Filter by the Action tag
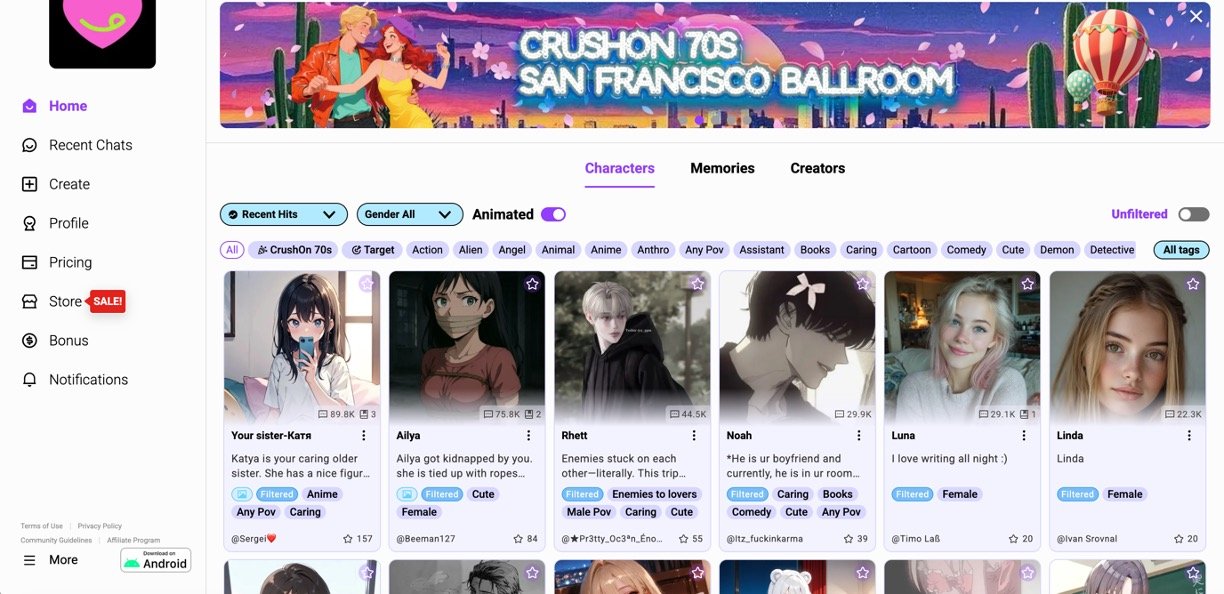 427,250
